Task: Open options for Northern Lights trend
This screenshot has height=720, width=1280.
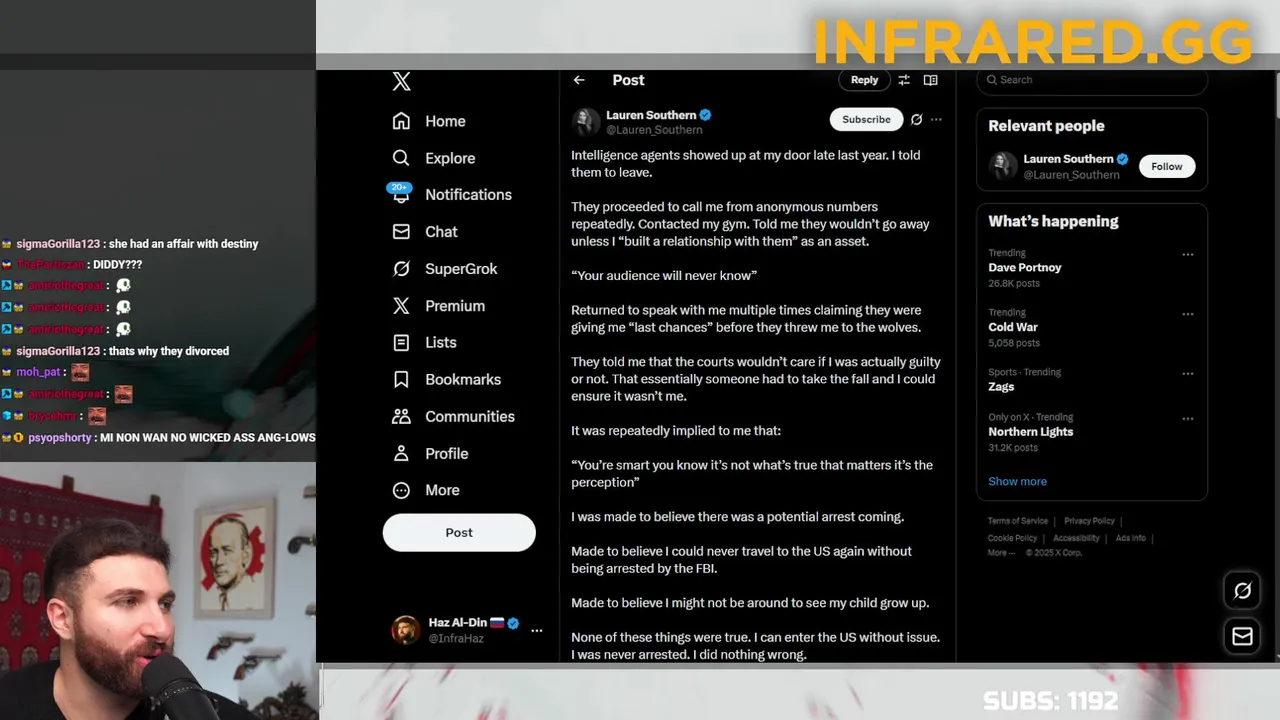Action: point(1188,419)
